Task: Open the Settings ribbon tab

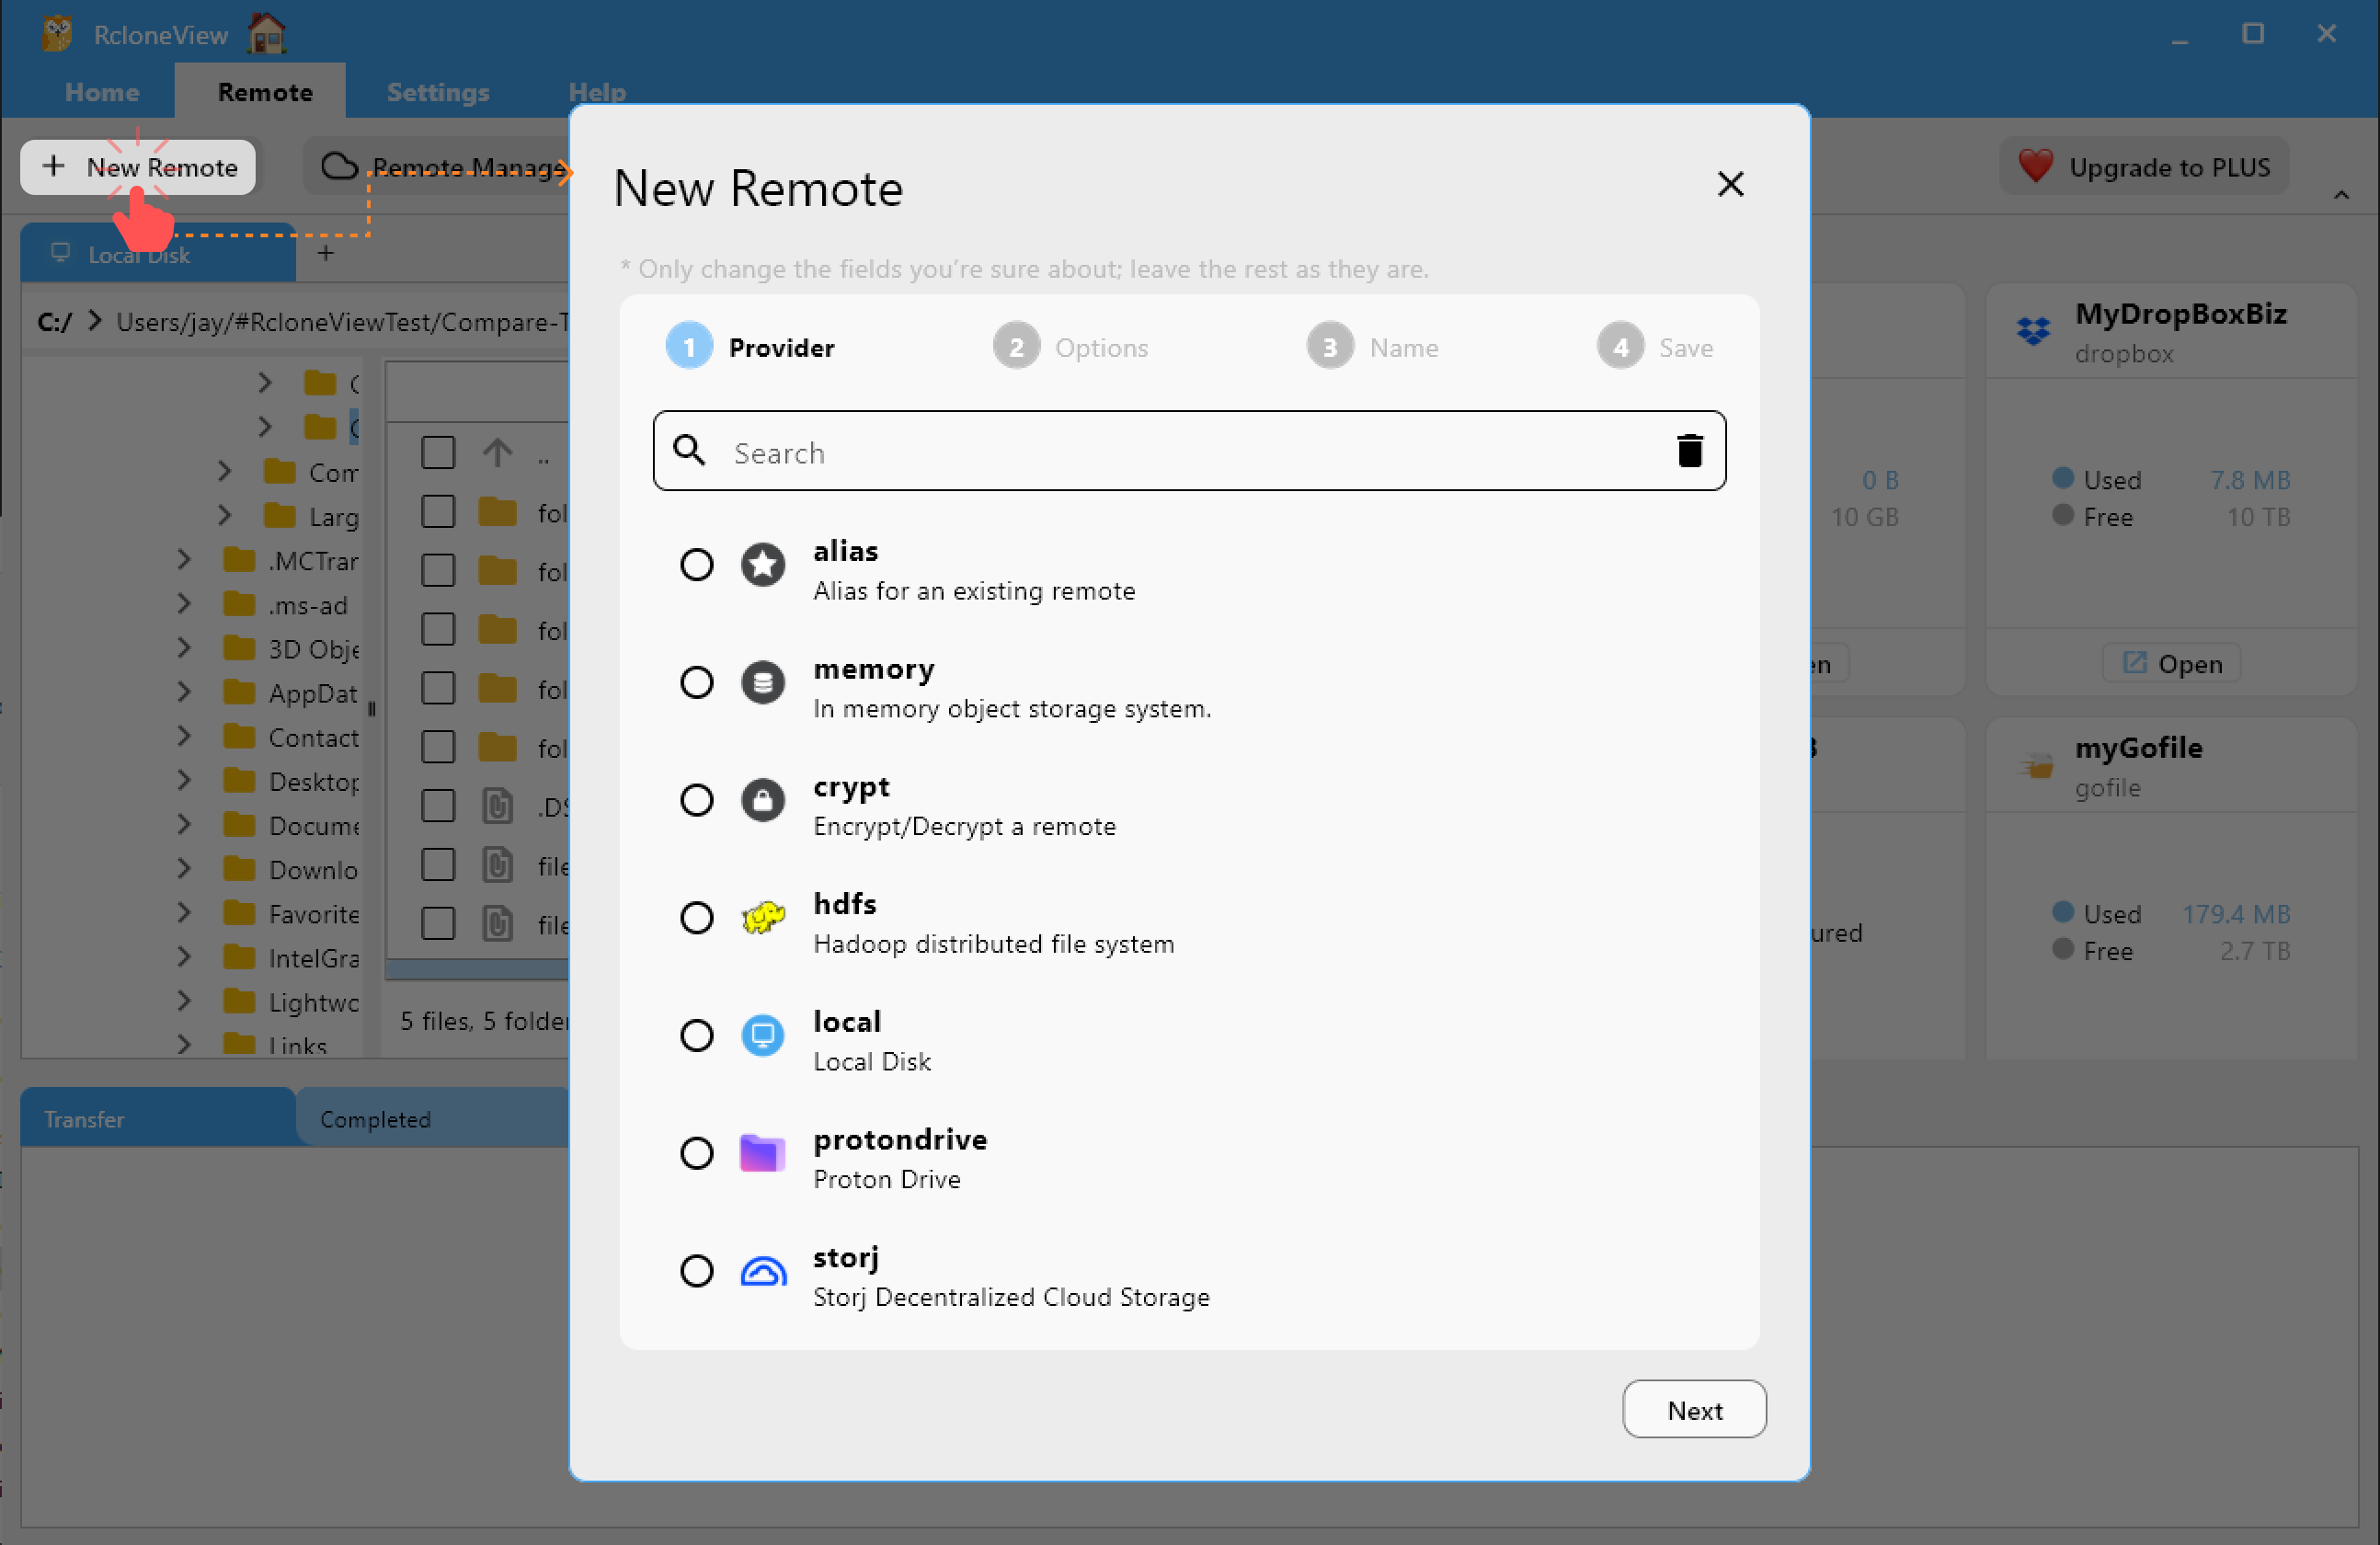Action: (x=438, y=92)
